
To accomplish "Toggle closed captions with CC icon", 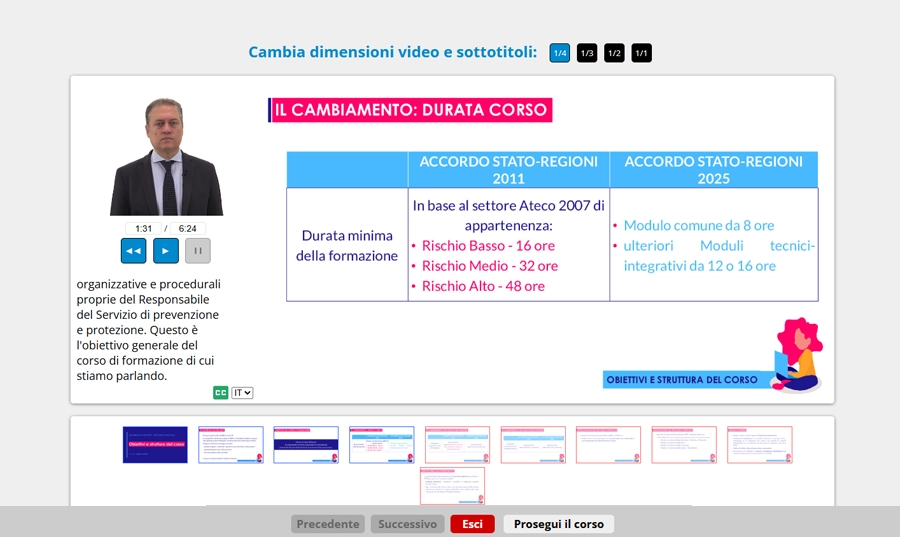I will 220,392.
